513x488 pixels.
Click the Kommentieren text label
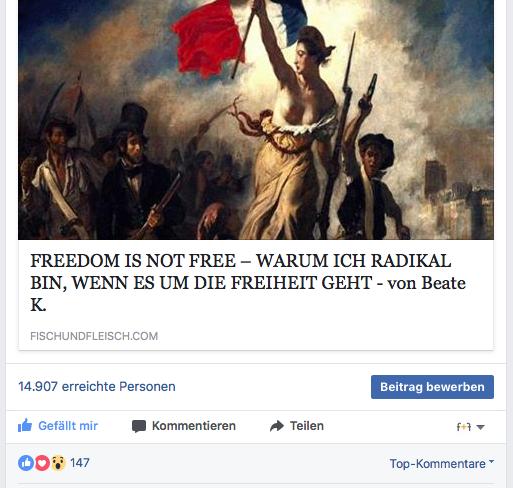(x=194, y=426)
